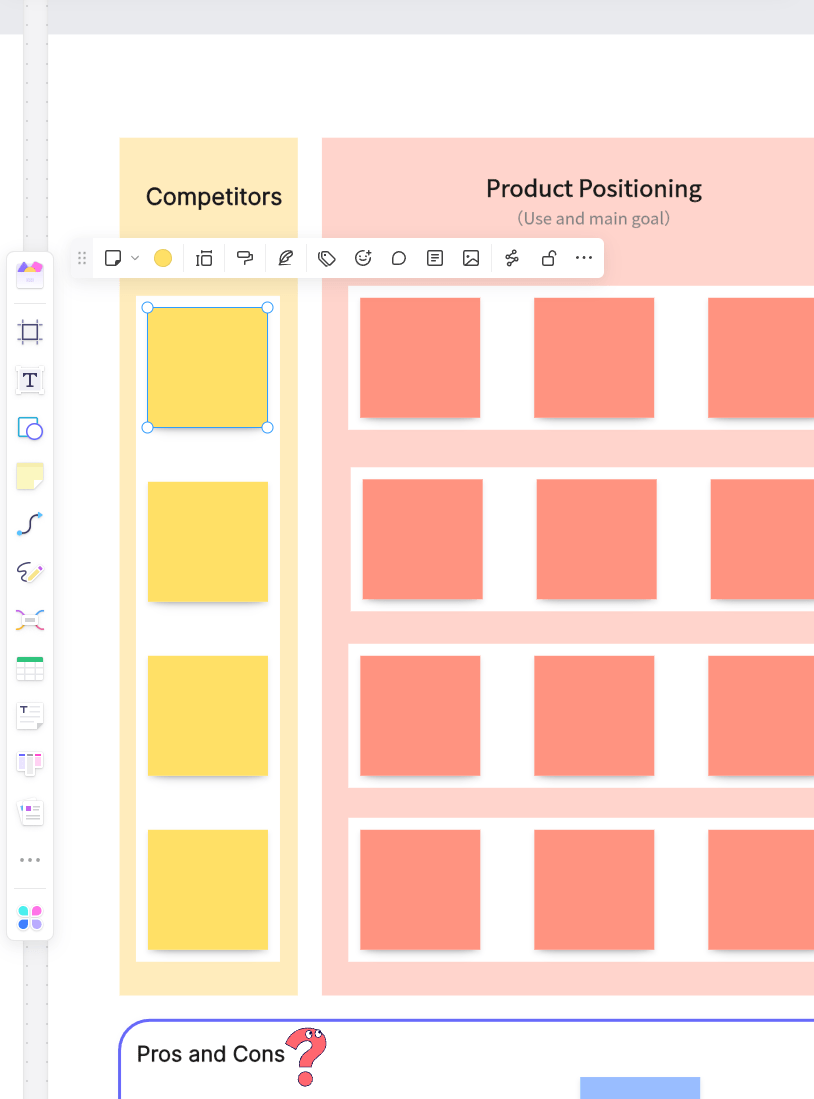Unlock the selected sticky note
This screenshot has width=814, height=1099.
coord(548,258)
